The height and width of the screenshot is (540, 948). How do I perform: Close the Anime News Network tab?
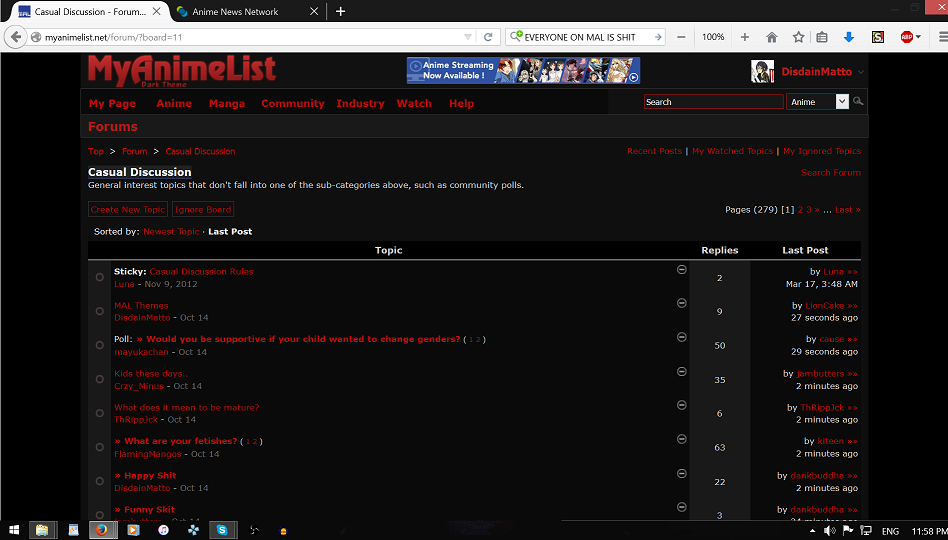point(314,11)
